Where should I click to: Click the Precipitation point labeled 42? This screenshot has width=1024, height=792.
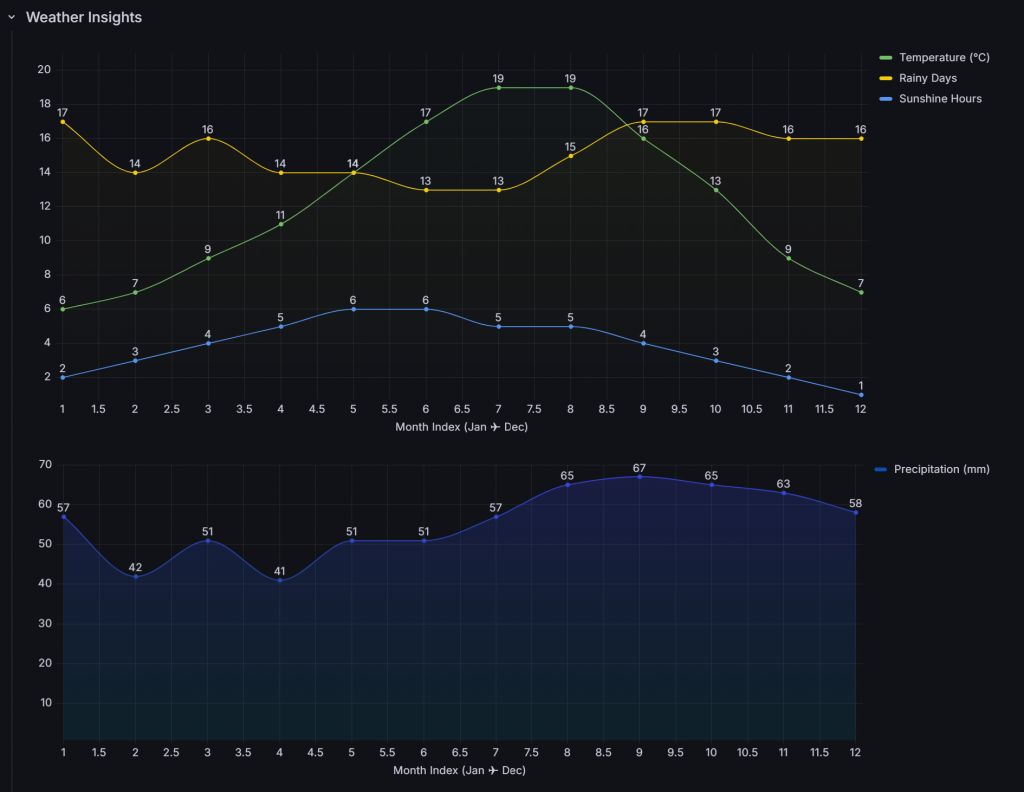coord(135,576)
